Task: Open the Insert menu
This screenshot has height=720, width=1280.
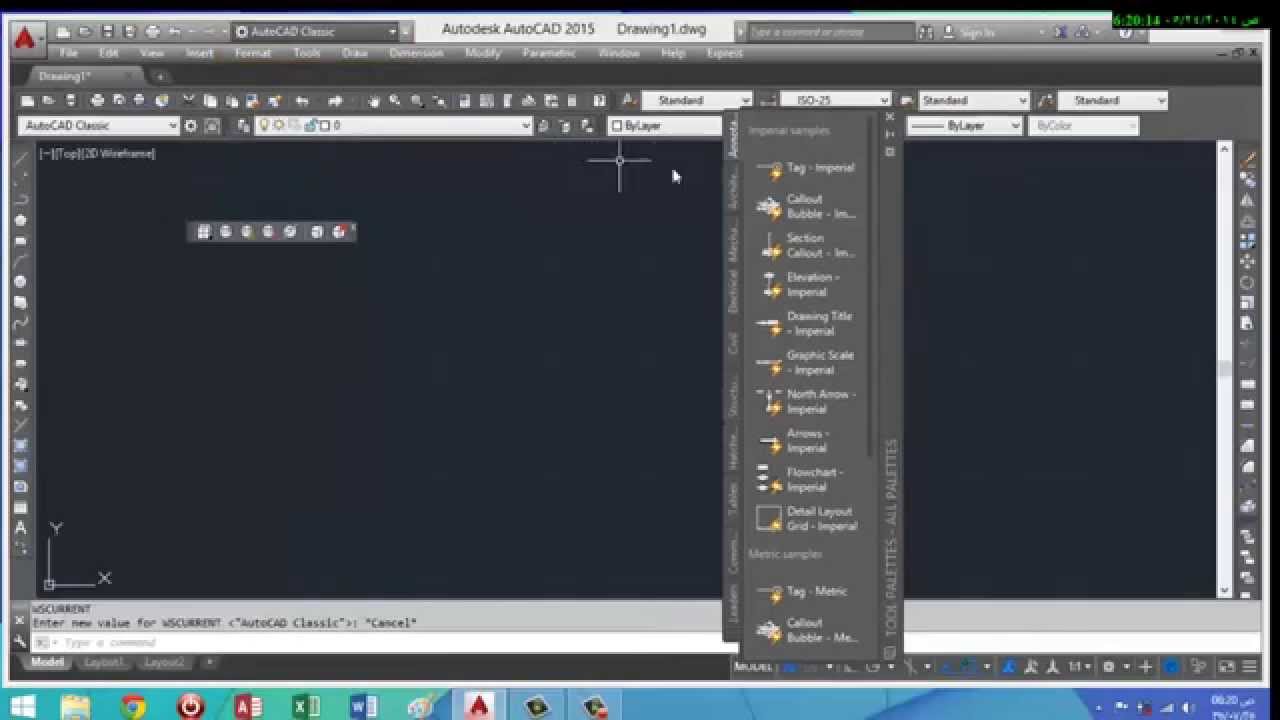Action: [199, 53]
